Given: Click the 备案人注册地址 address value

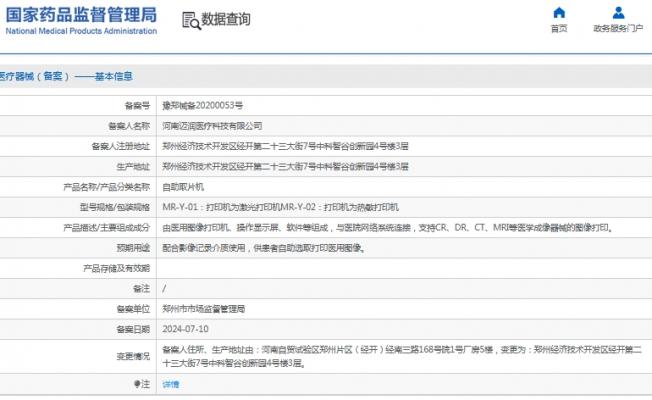Looking at the screenshot, I should coord(285,146).
